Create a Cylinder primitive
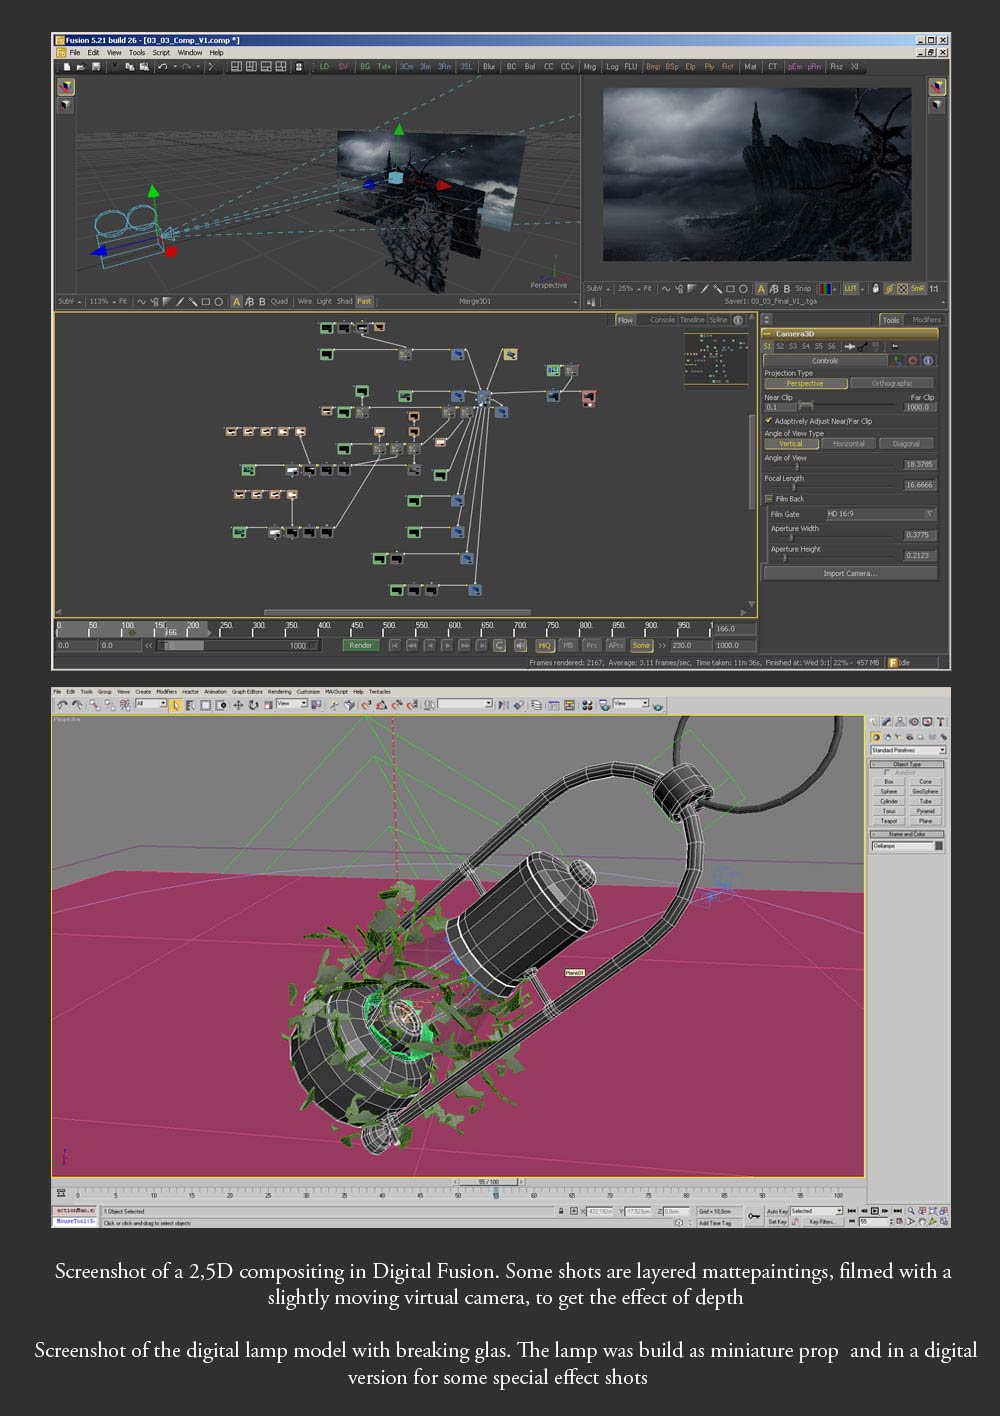 889,801
